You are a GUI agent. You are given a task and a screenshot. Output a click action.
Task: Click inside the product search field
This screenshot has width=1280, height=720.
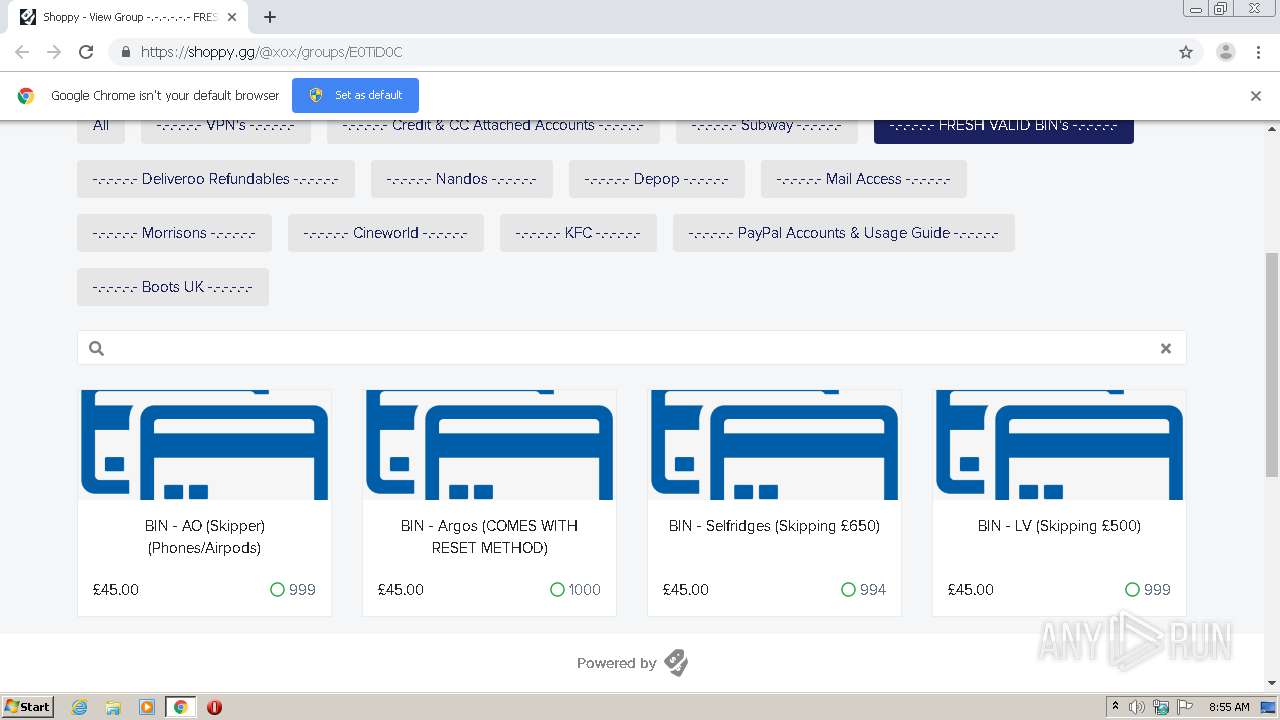coord(632,348)
